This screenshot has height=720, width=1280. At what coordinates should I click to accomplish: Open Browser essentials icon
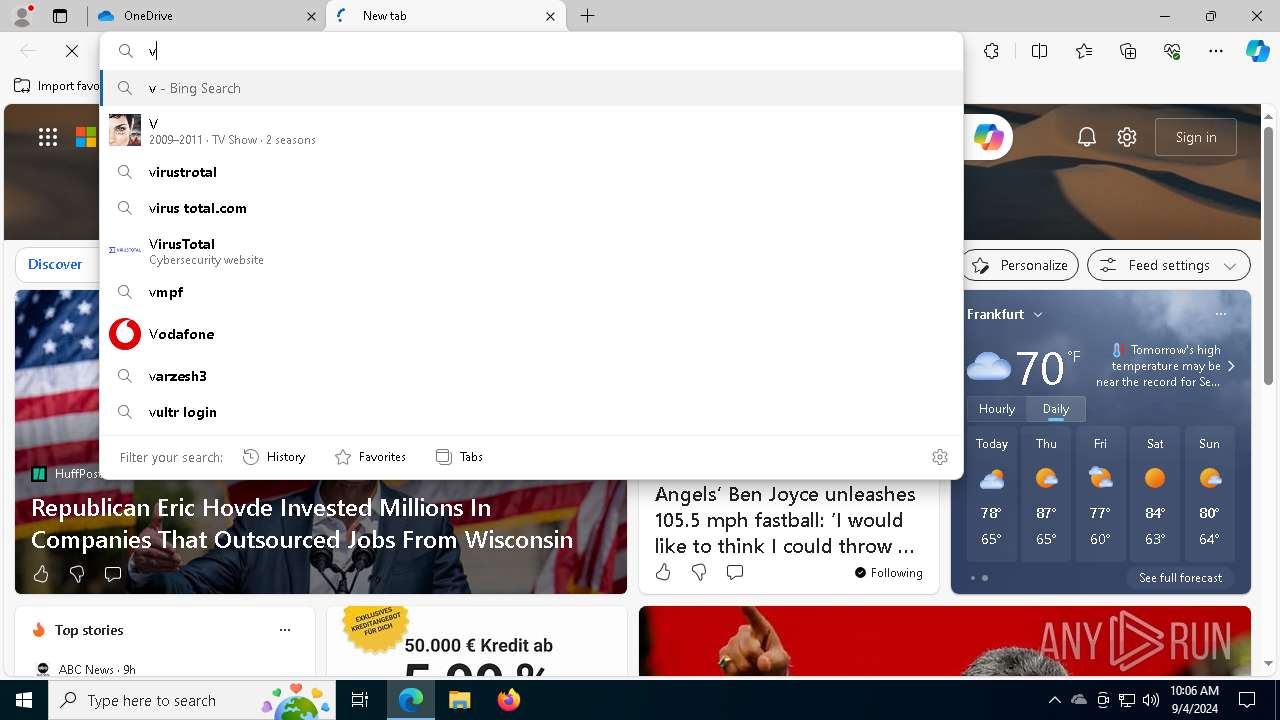pos(1172,51)
